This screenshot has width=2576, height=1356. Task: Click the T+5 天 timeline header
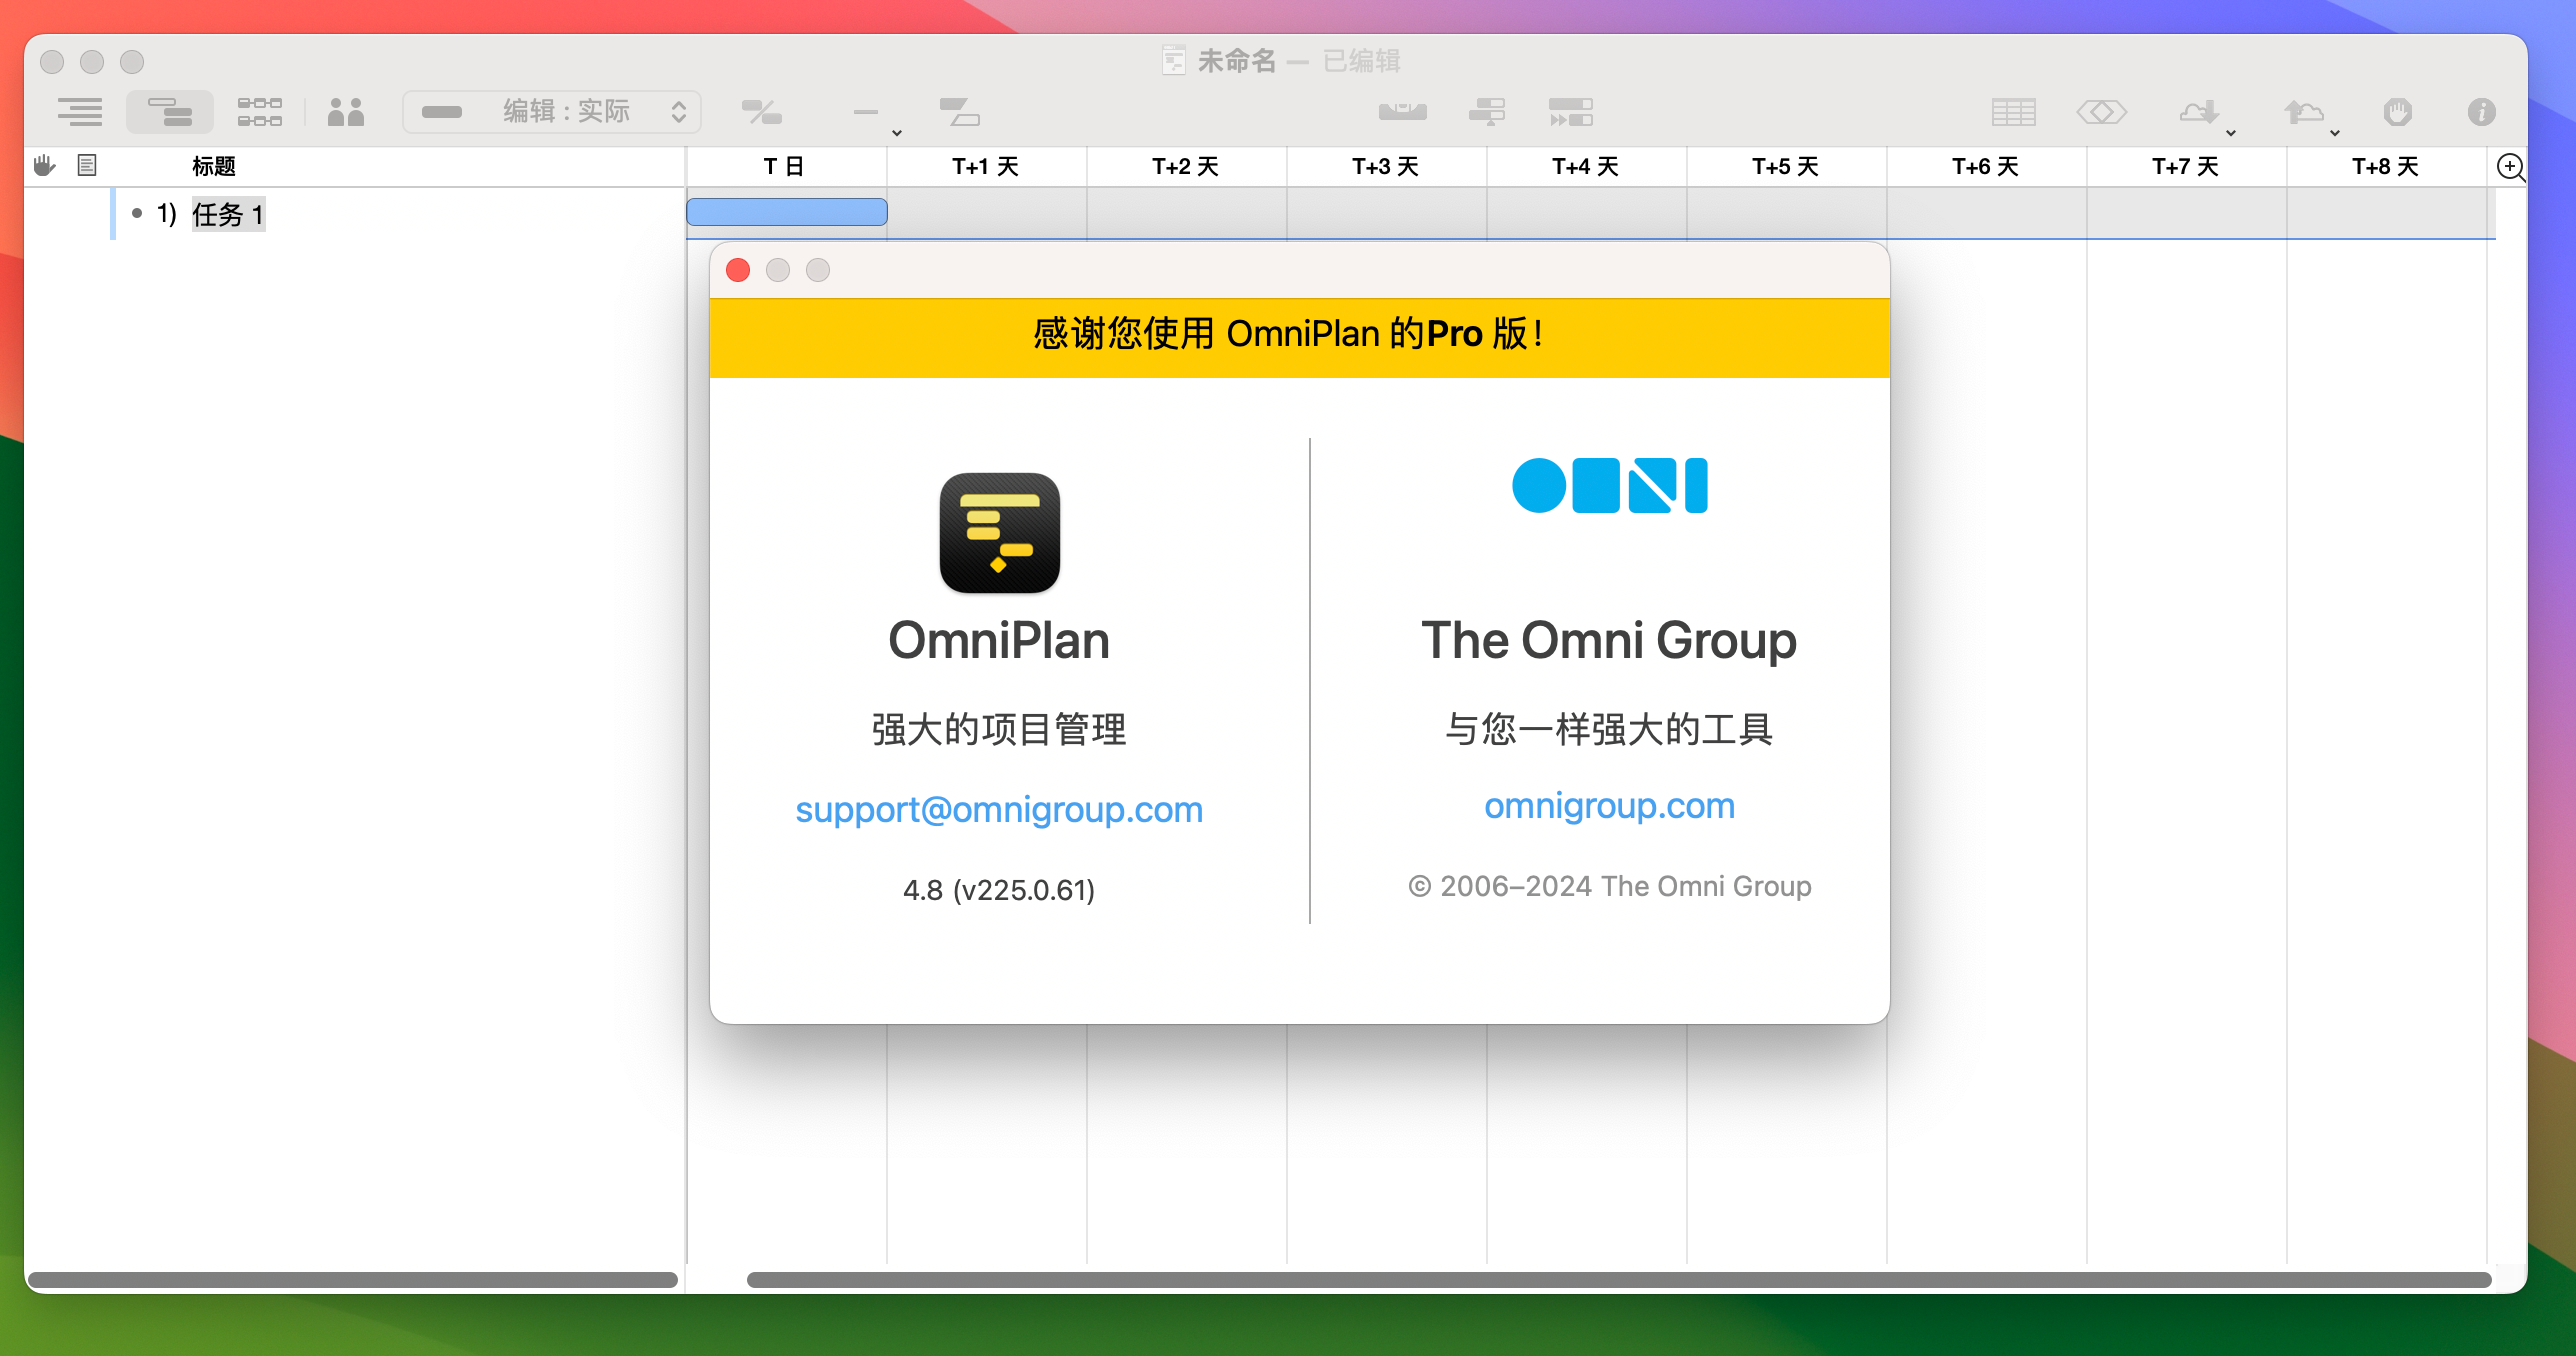1785,166
